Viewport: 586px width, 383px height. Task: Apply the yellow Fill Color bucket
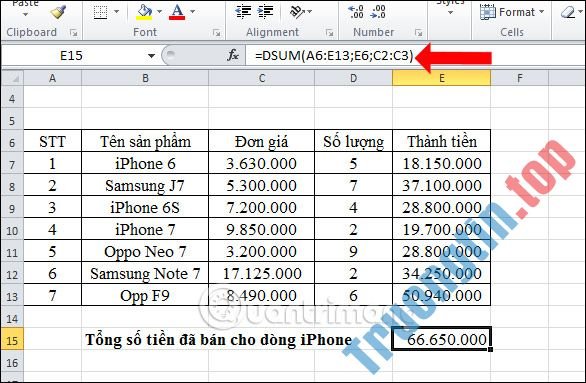click(x=144, y=12)
